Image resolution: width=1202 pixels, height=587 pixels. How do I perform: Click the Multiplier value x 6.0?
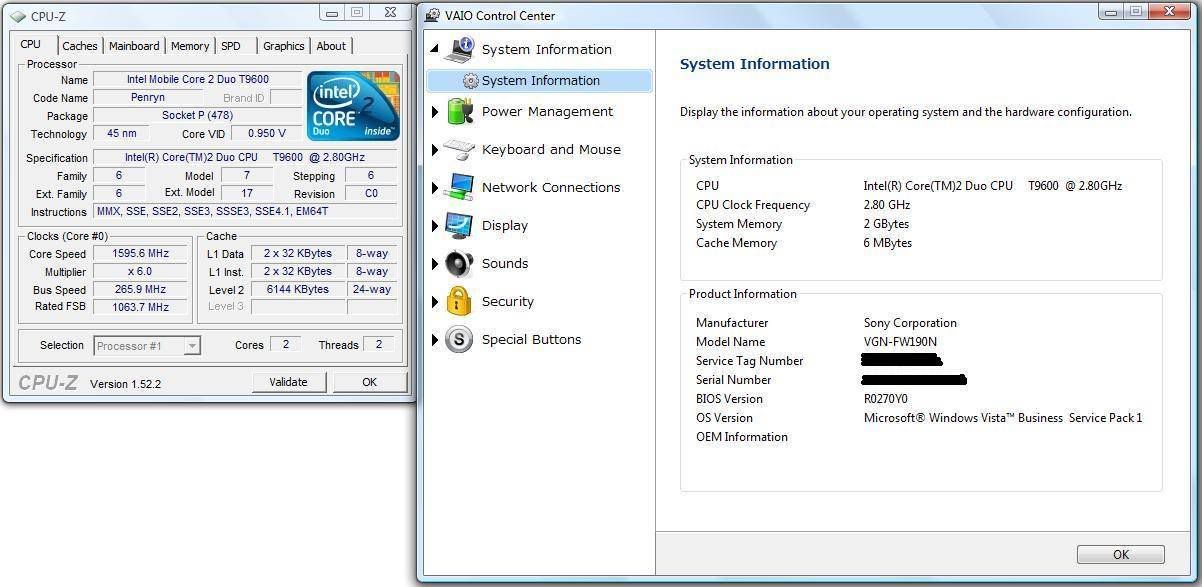pyautogui.click(x=140, y=272)
